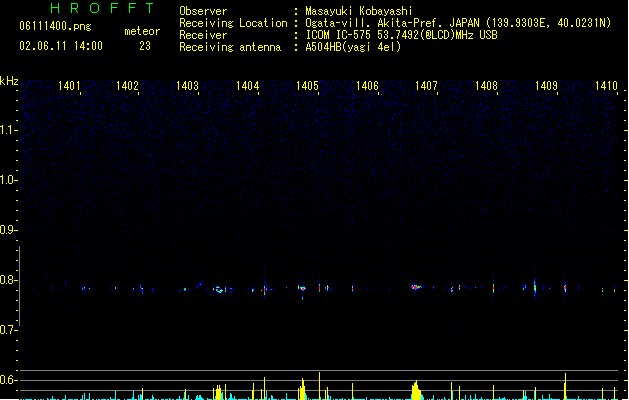The height and width of the screenshot is (400, 629).
Task: Click the 1408 time marker
Action: point(486,86)
